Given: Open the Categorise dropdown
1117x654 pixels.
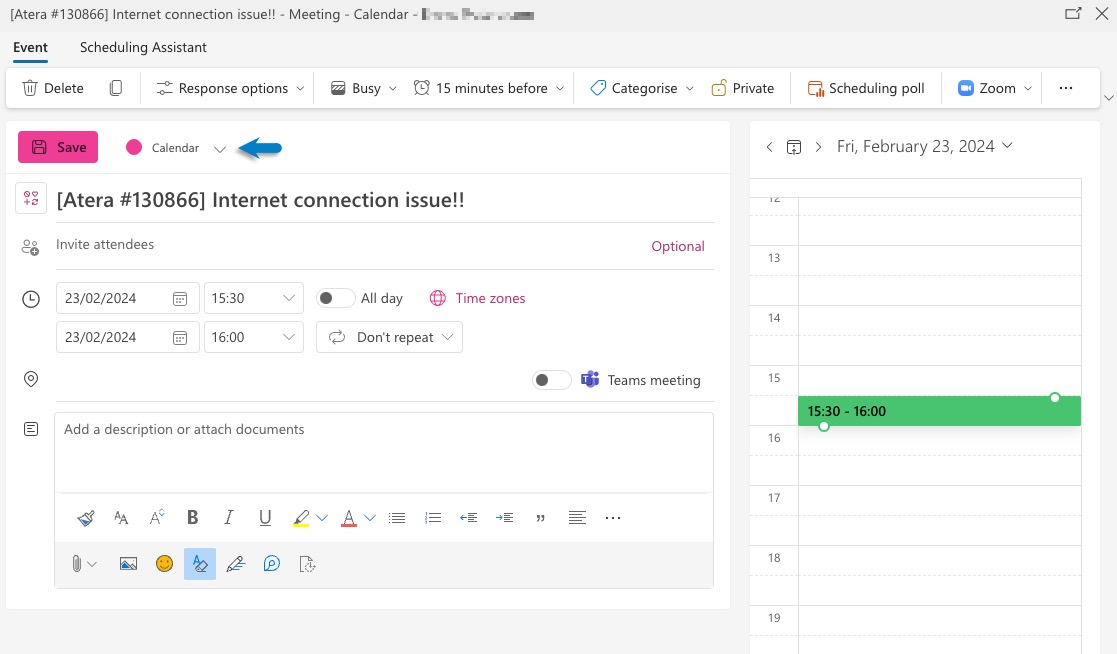Looking at the screenshot, I should 642,88.
